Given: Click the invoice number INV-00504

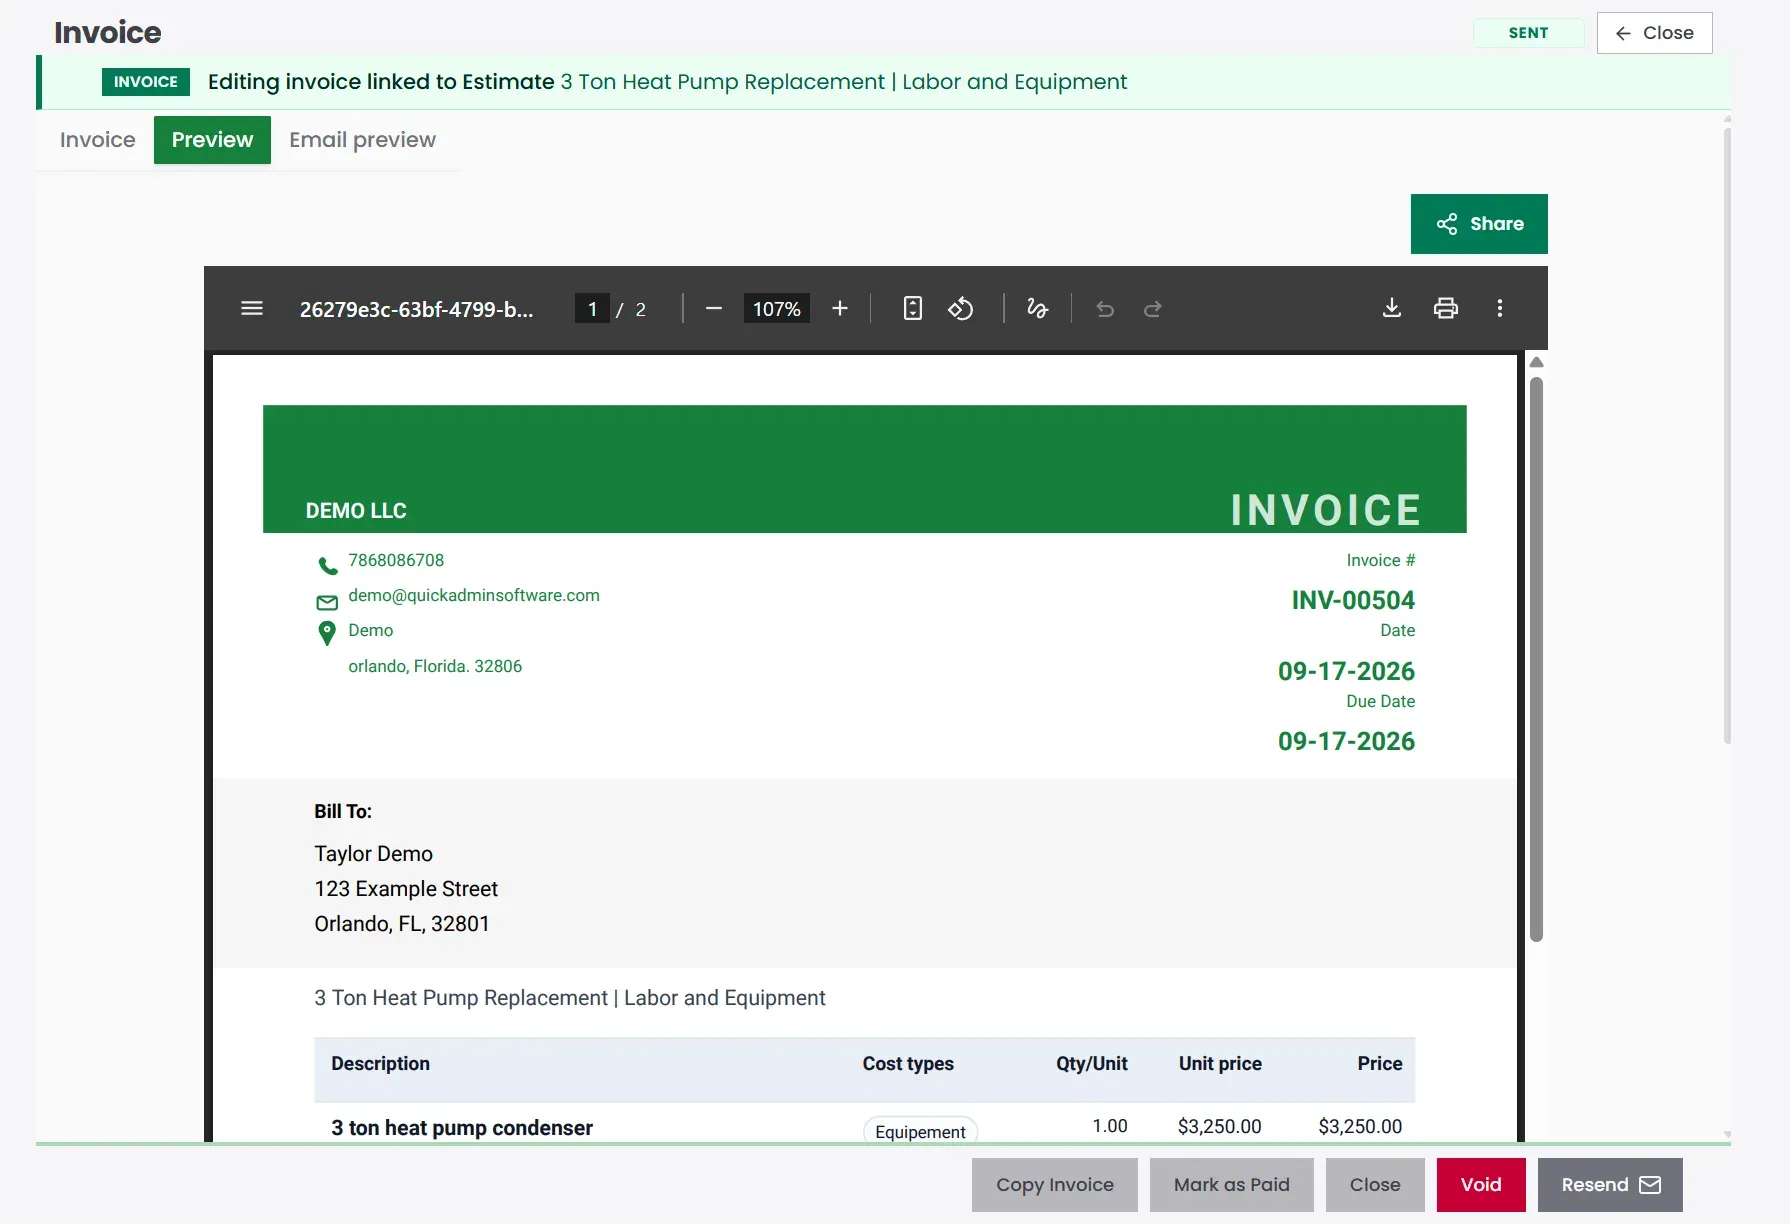Looking at the screenshot, I should pyautogui.click(x=1353, y=600).
